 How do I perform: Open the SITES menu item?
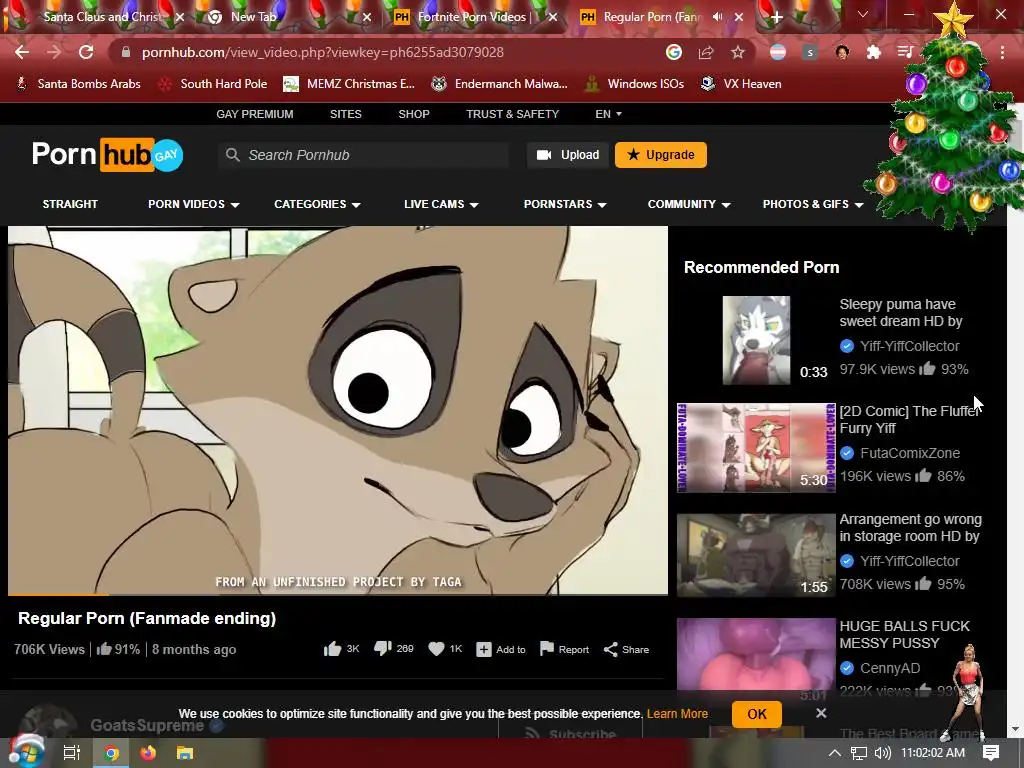(x=345, y=114)
